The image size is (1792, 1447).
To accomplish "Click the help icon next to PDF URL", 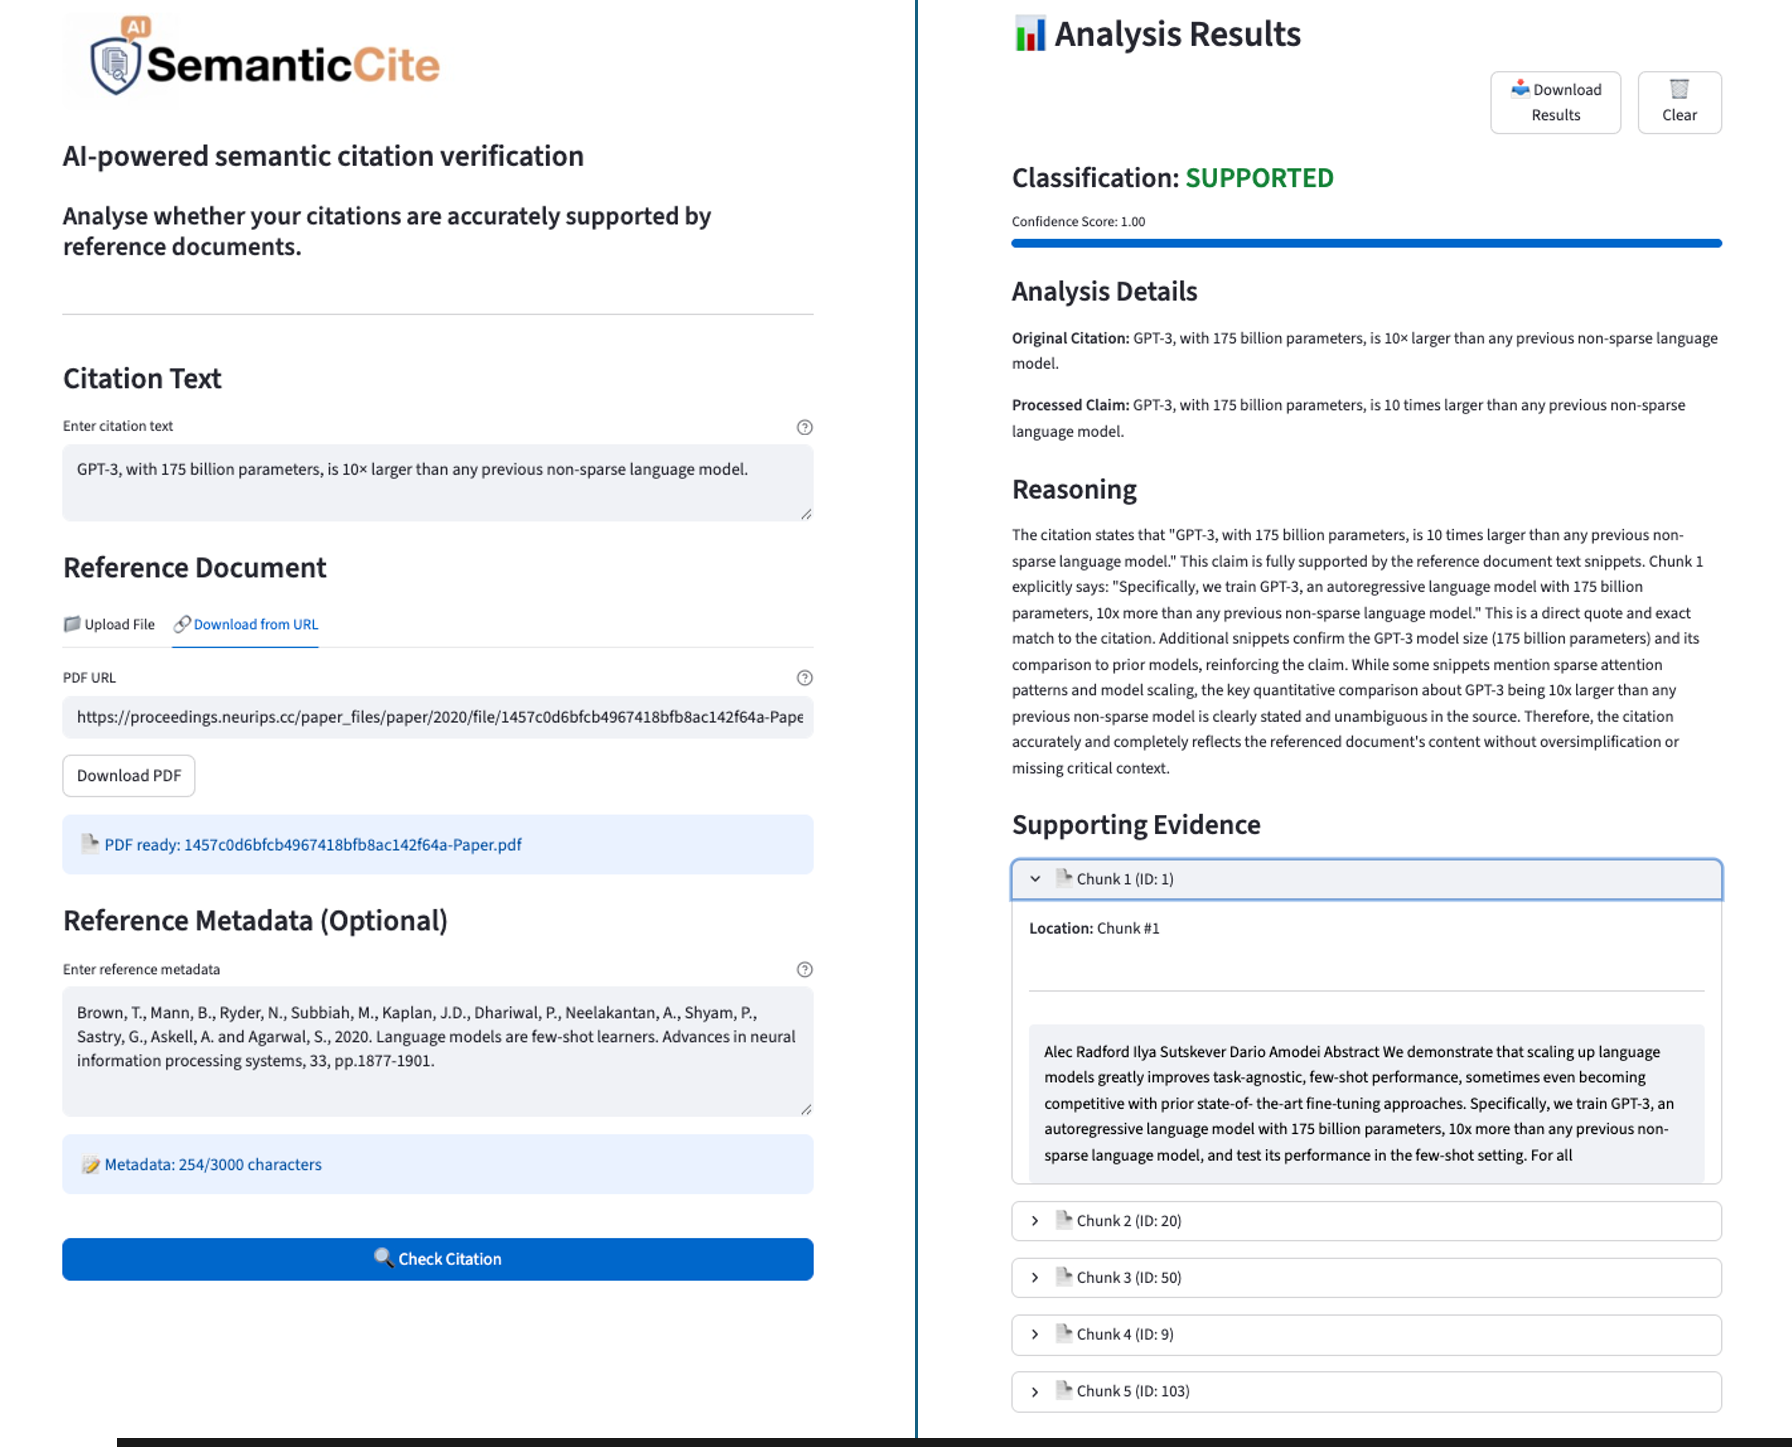I will coord(805,677).
